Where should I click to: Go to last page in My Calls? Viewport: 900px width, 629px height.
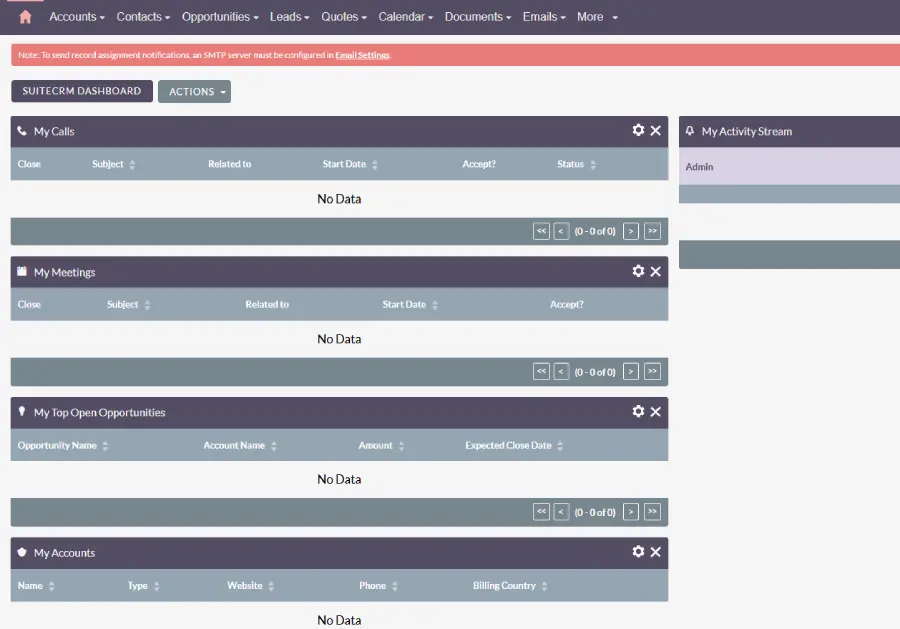tap(652, 231)
